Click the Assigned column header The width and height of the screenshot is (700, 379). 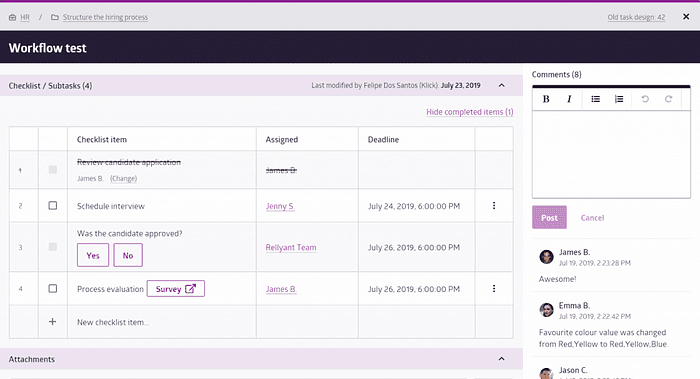click(x=282, y=139)
